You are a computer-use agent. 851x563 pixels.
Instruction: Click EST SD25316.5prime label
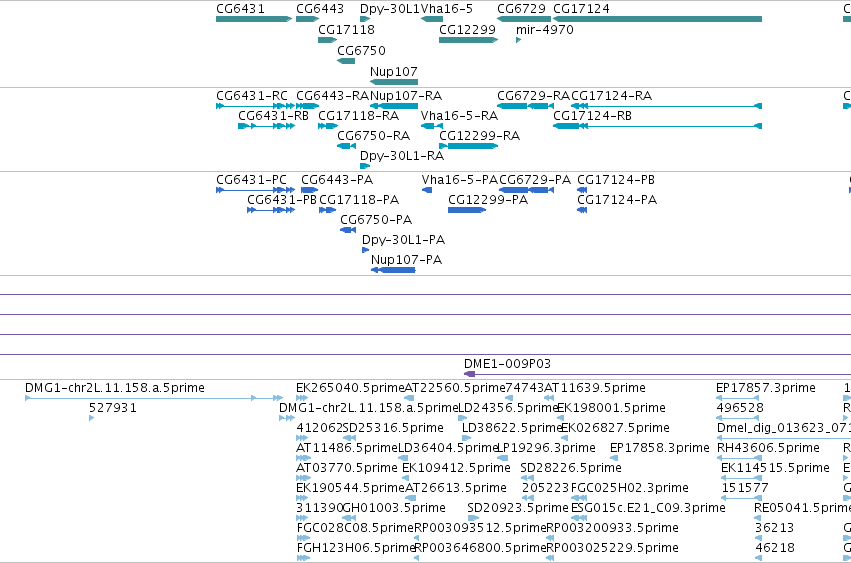[393, 428]
